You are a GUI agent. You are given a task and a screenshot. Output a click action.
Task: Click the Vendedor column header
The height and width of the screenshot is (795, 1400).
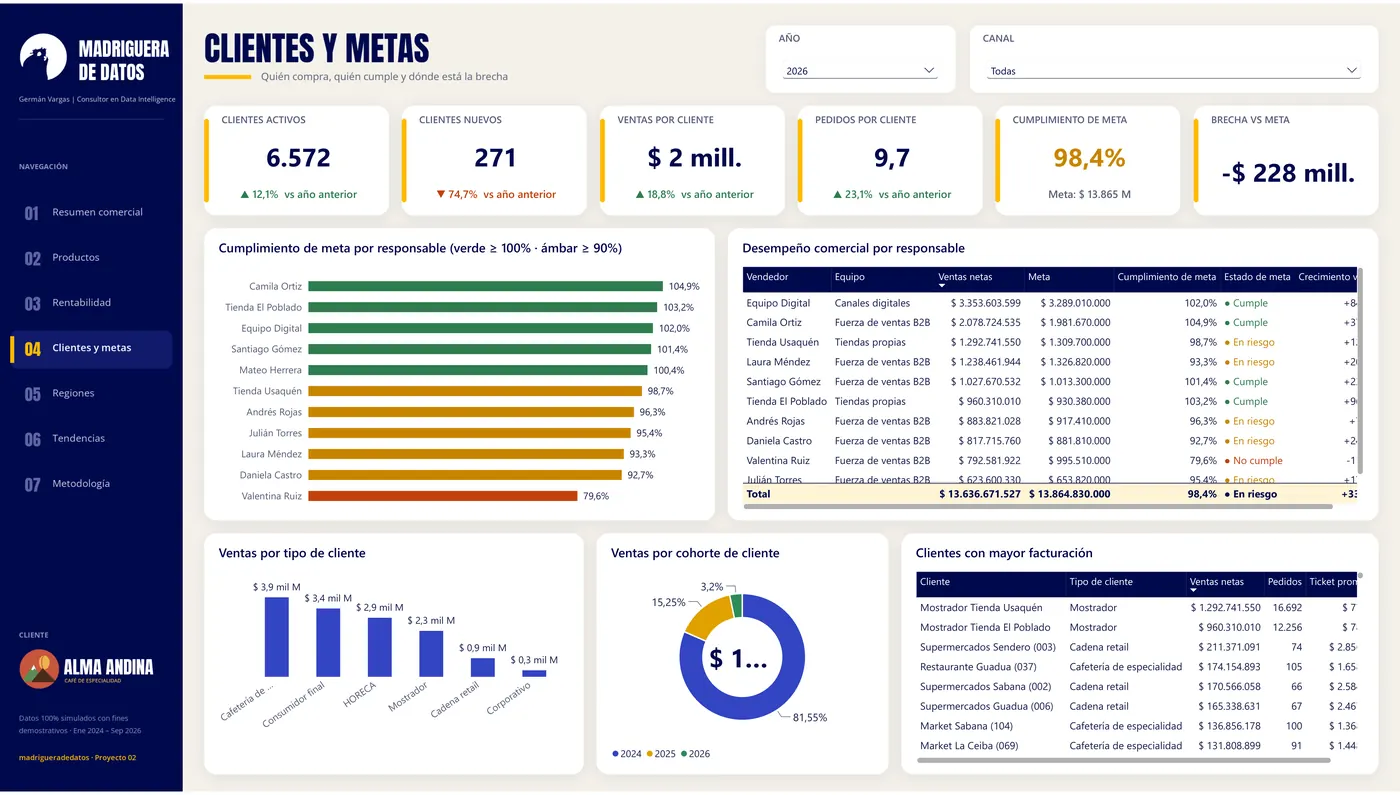click(x=787, y=278)
